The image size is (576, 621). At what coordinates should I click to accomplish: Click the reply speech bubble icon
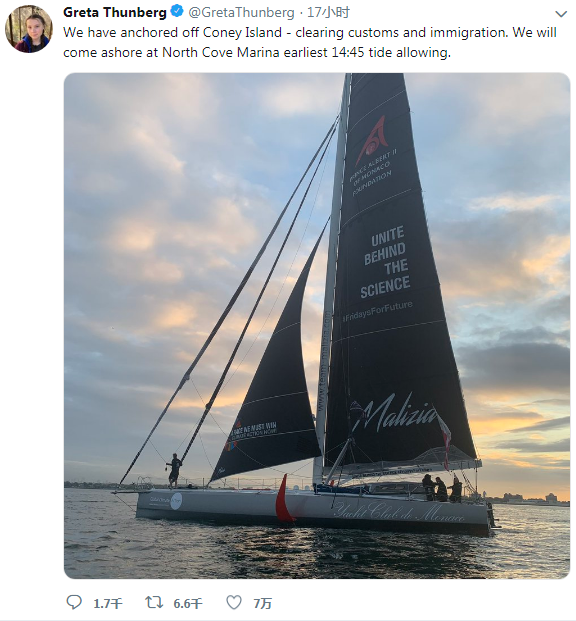point(74,602)
